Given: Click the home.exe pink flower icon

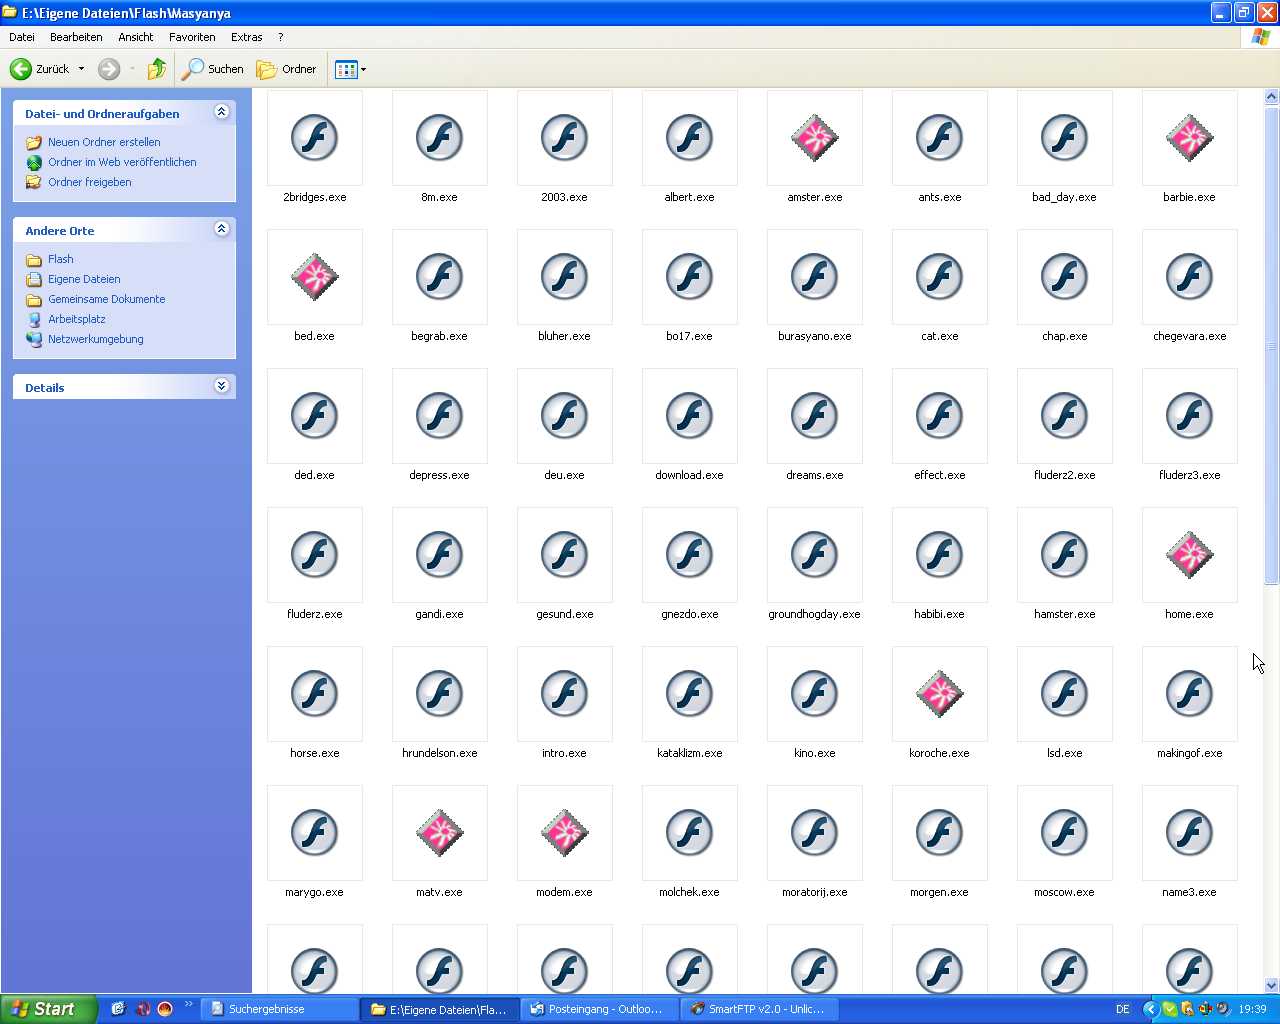Looking at the screenshot, I should tap(1190, 555).
